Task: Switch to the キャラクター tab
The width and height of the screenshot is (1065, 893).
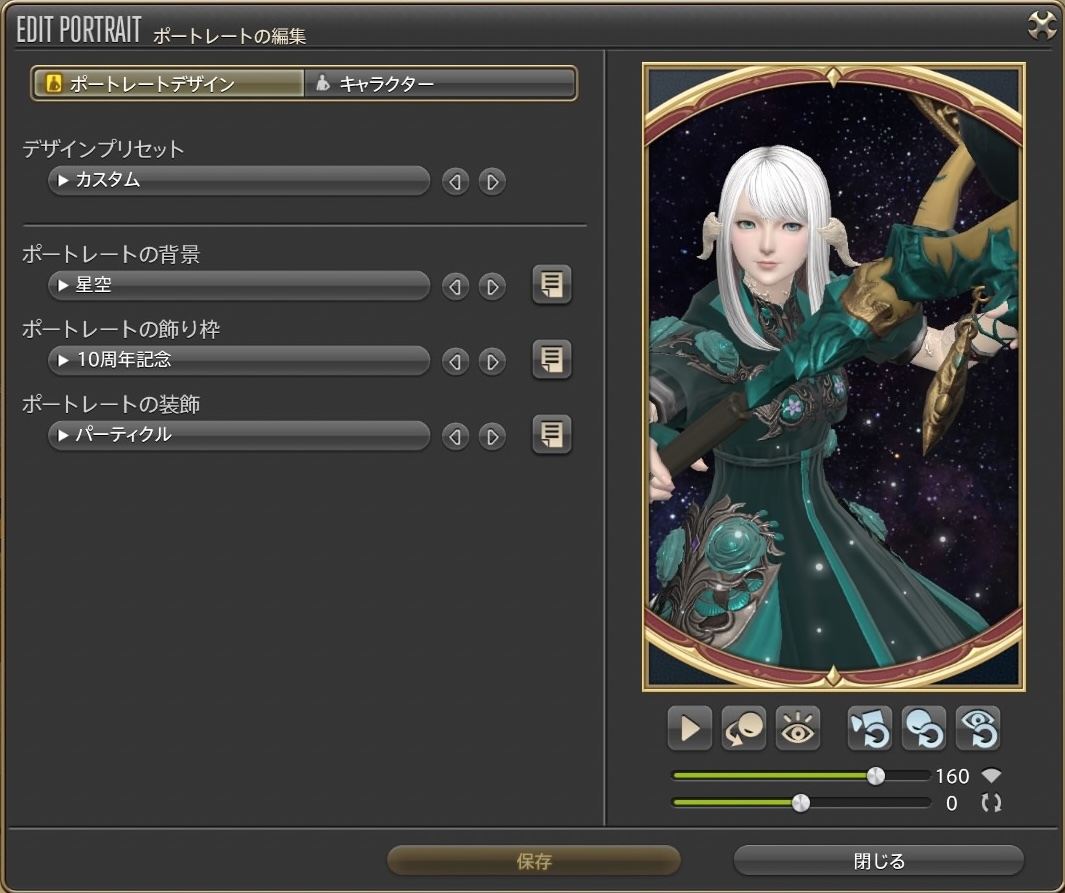Action: coord(440,84)
